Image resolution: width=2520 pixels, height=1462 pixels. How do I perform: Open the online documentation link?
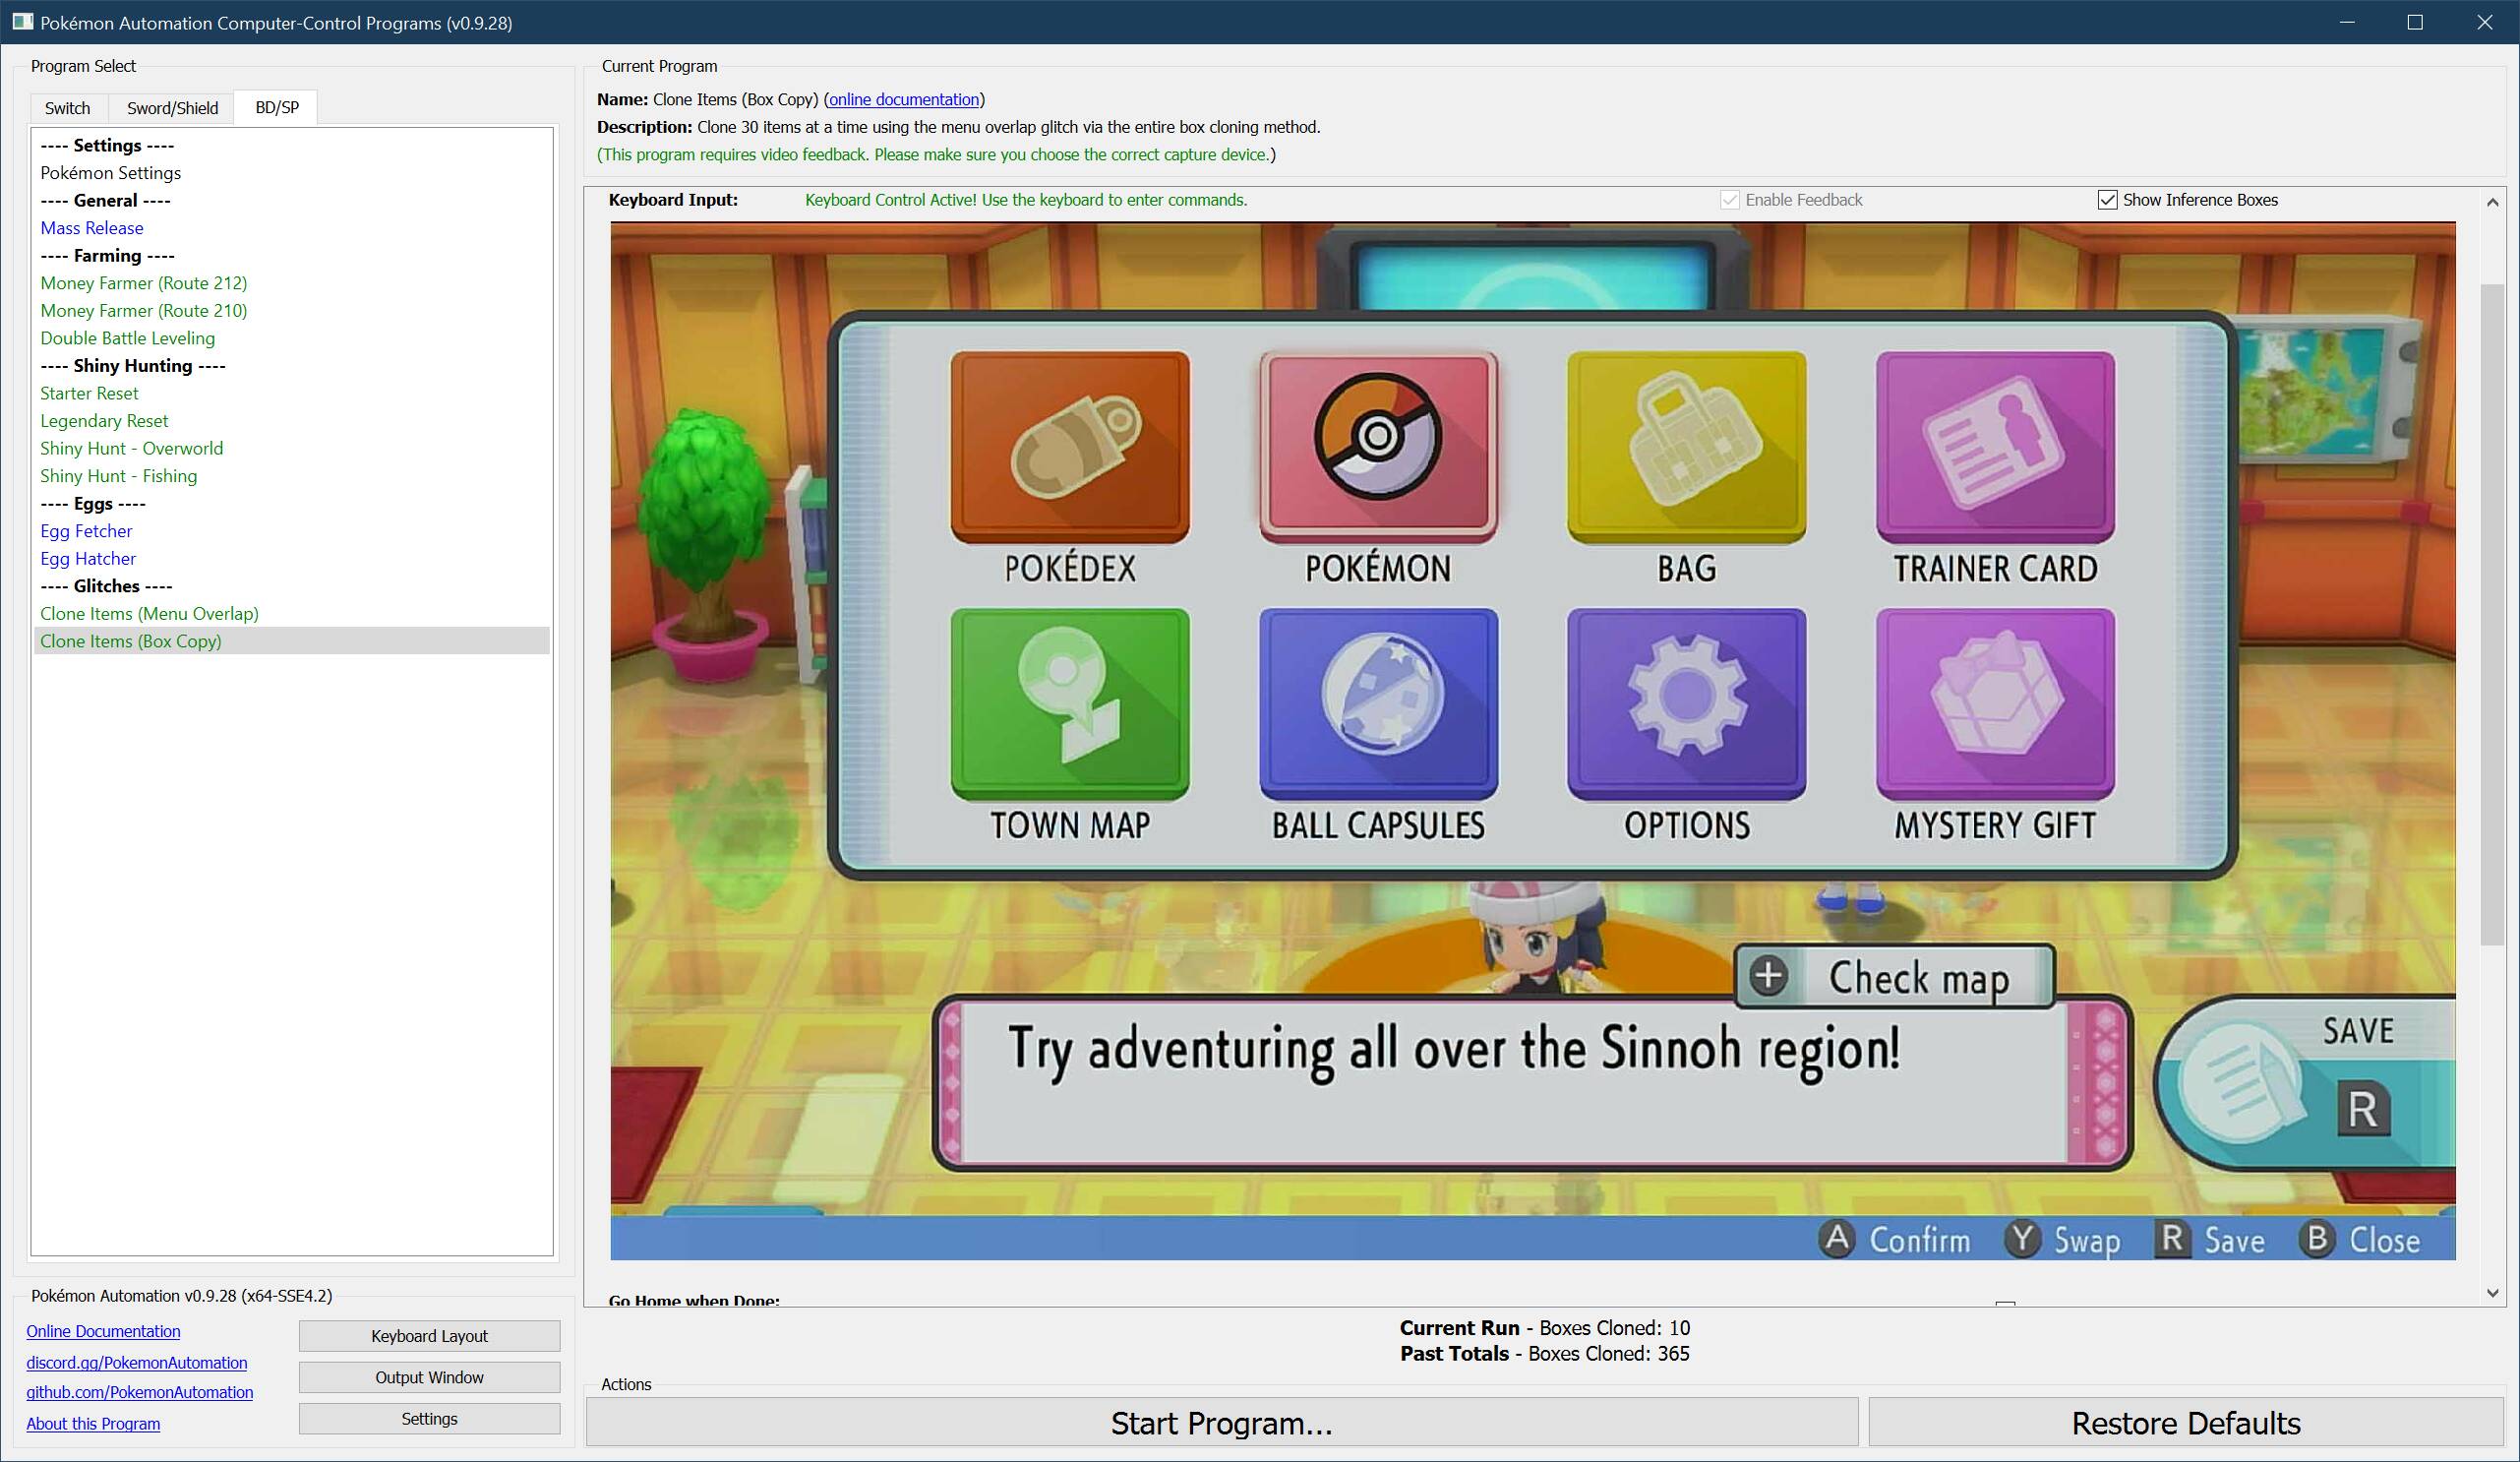[903, 99]
